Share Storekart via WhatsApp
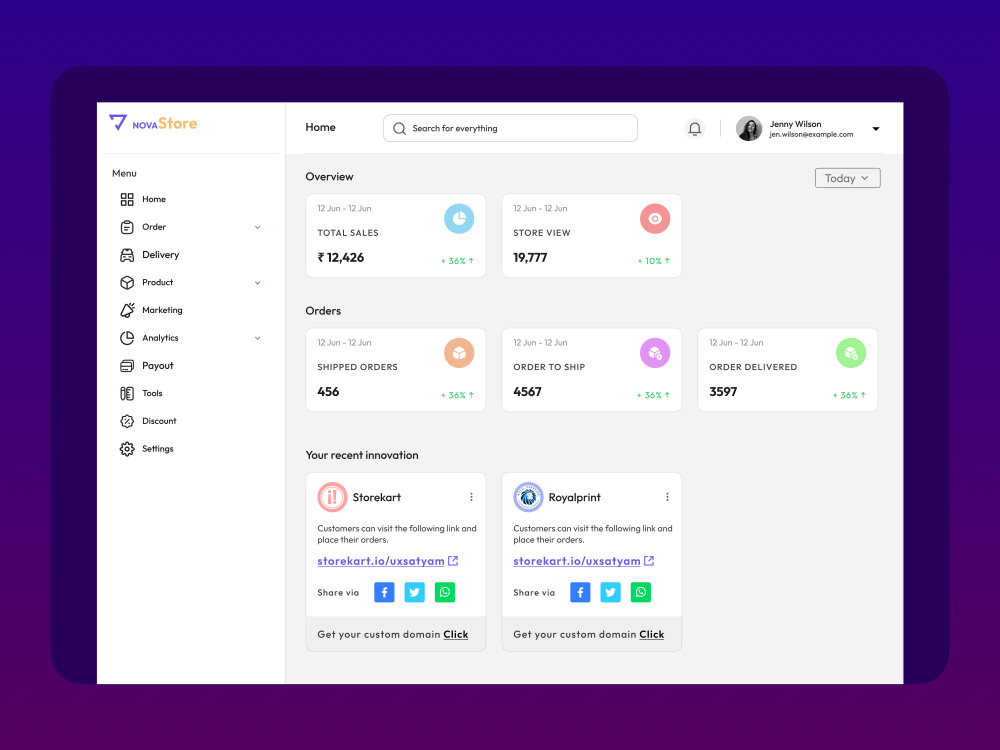1000x750 pixels. [445, 592]
